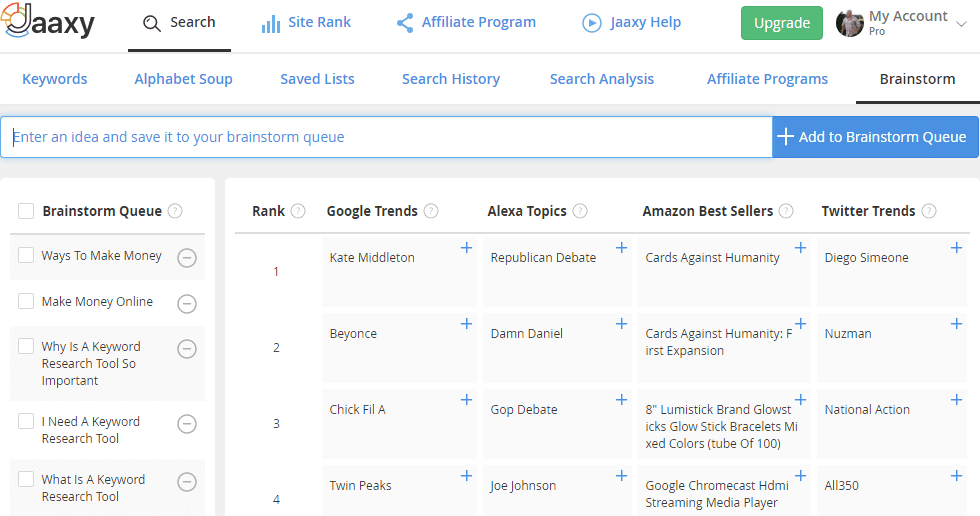This screenshot has width=980, height=516.
Task: Add Cards Against Humanity with plus icon
Action: click(x=800, y=248)
